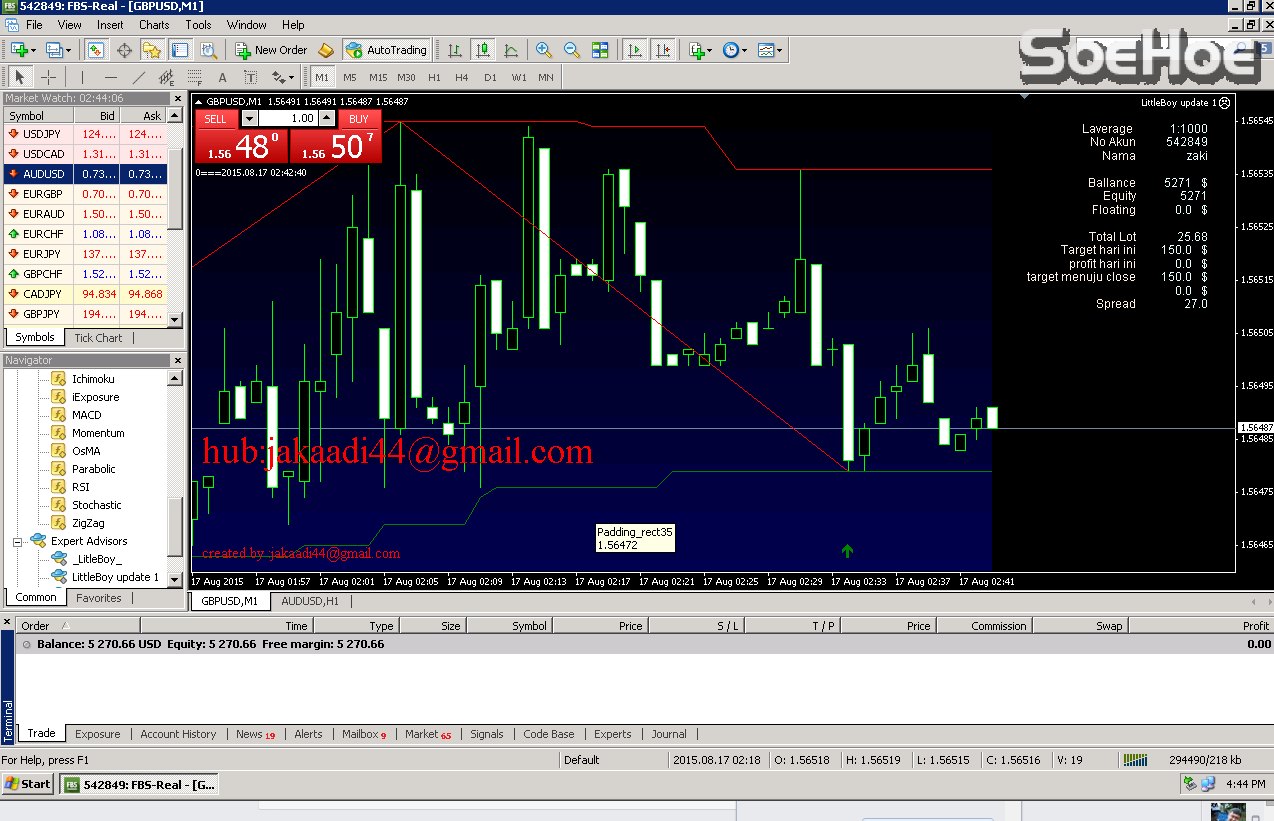Draw a vertical line tool

click(82, 77)
